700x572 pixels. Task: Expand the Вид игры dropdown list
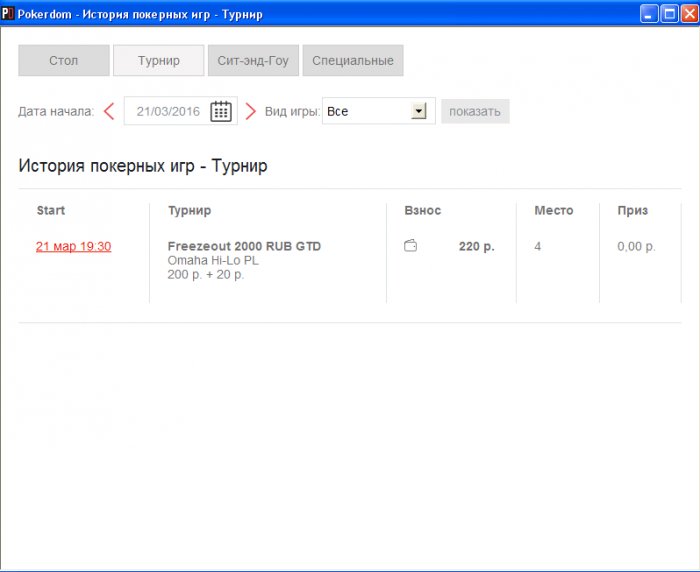pyautogui.click(x=419, y=111)
